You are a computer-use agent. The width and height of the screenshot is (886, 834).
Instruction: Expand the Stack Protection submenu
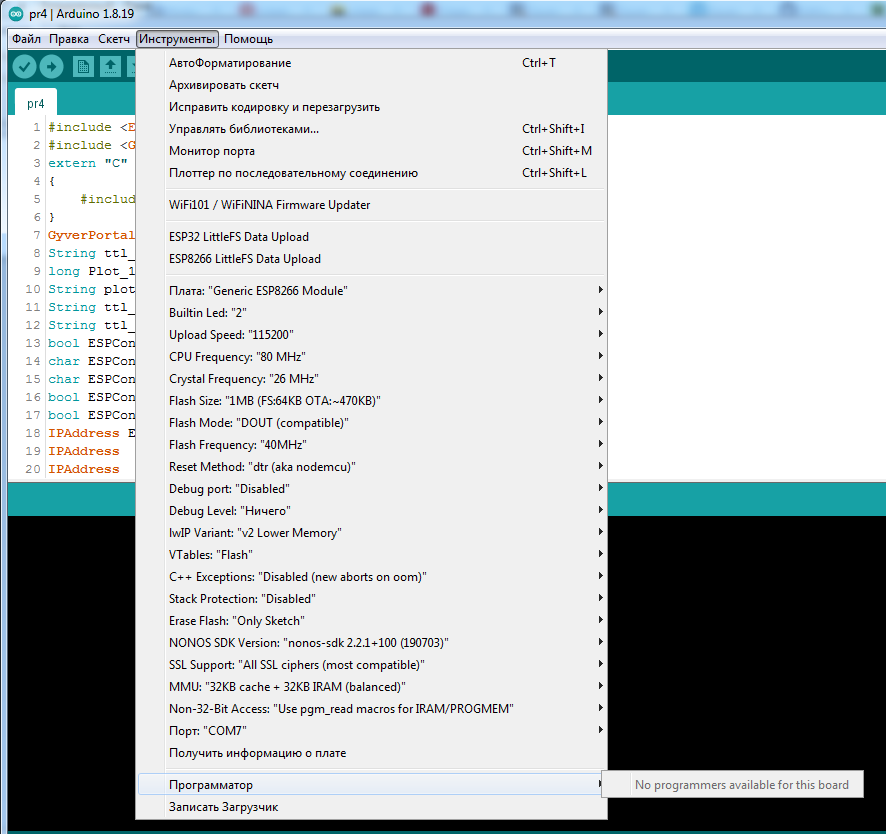(371, 600)
